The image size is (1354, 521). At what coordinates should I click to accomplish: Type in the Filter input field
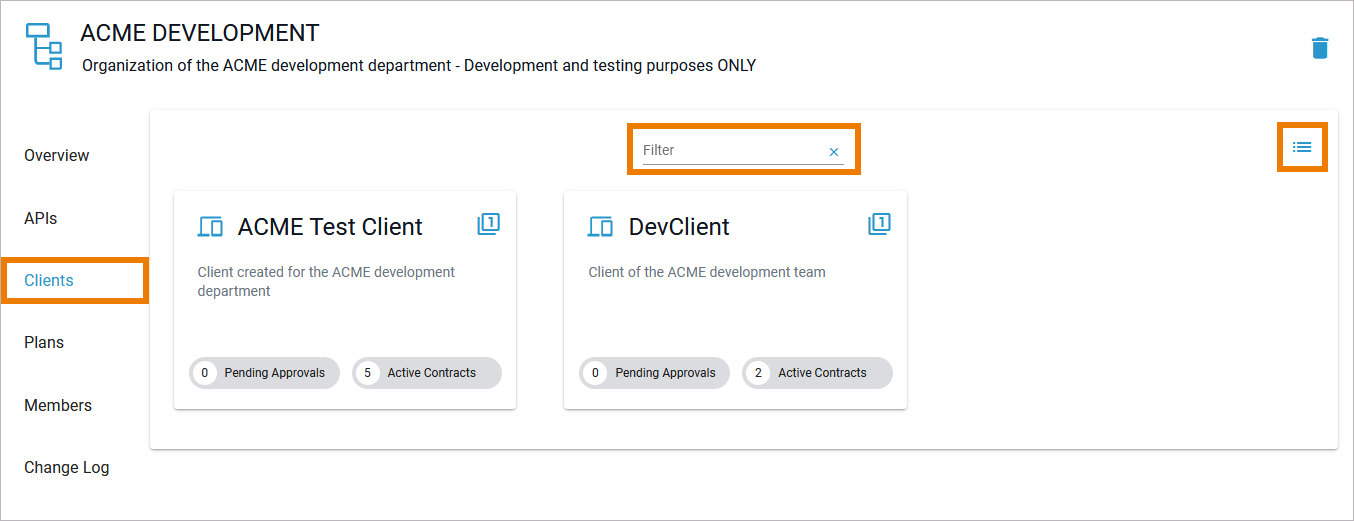[x=730, y=150]
